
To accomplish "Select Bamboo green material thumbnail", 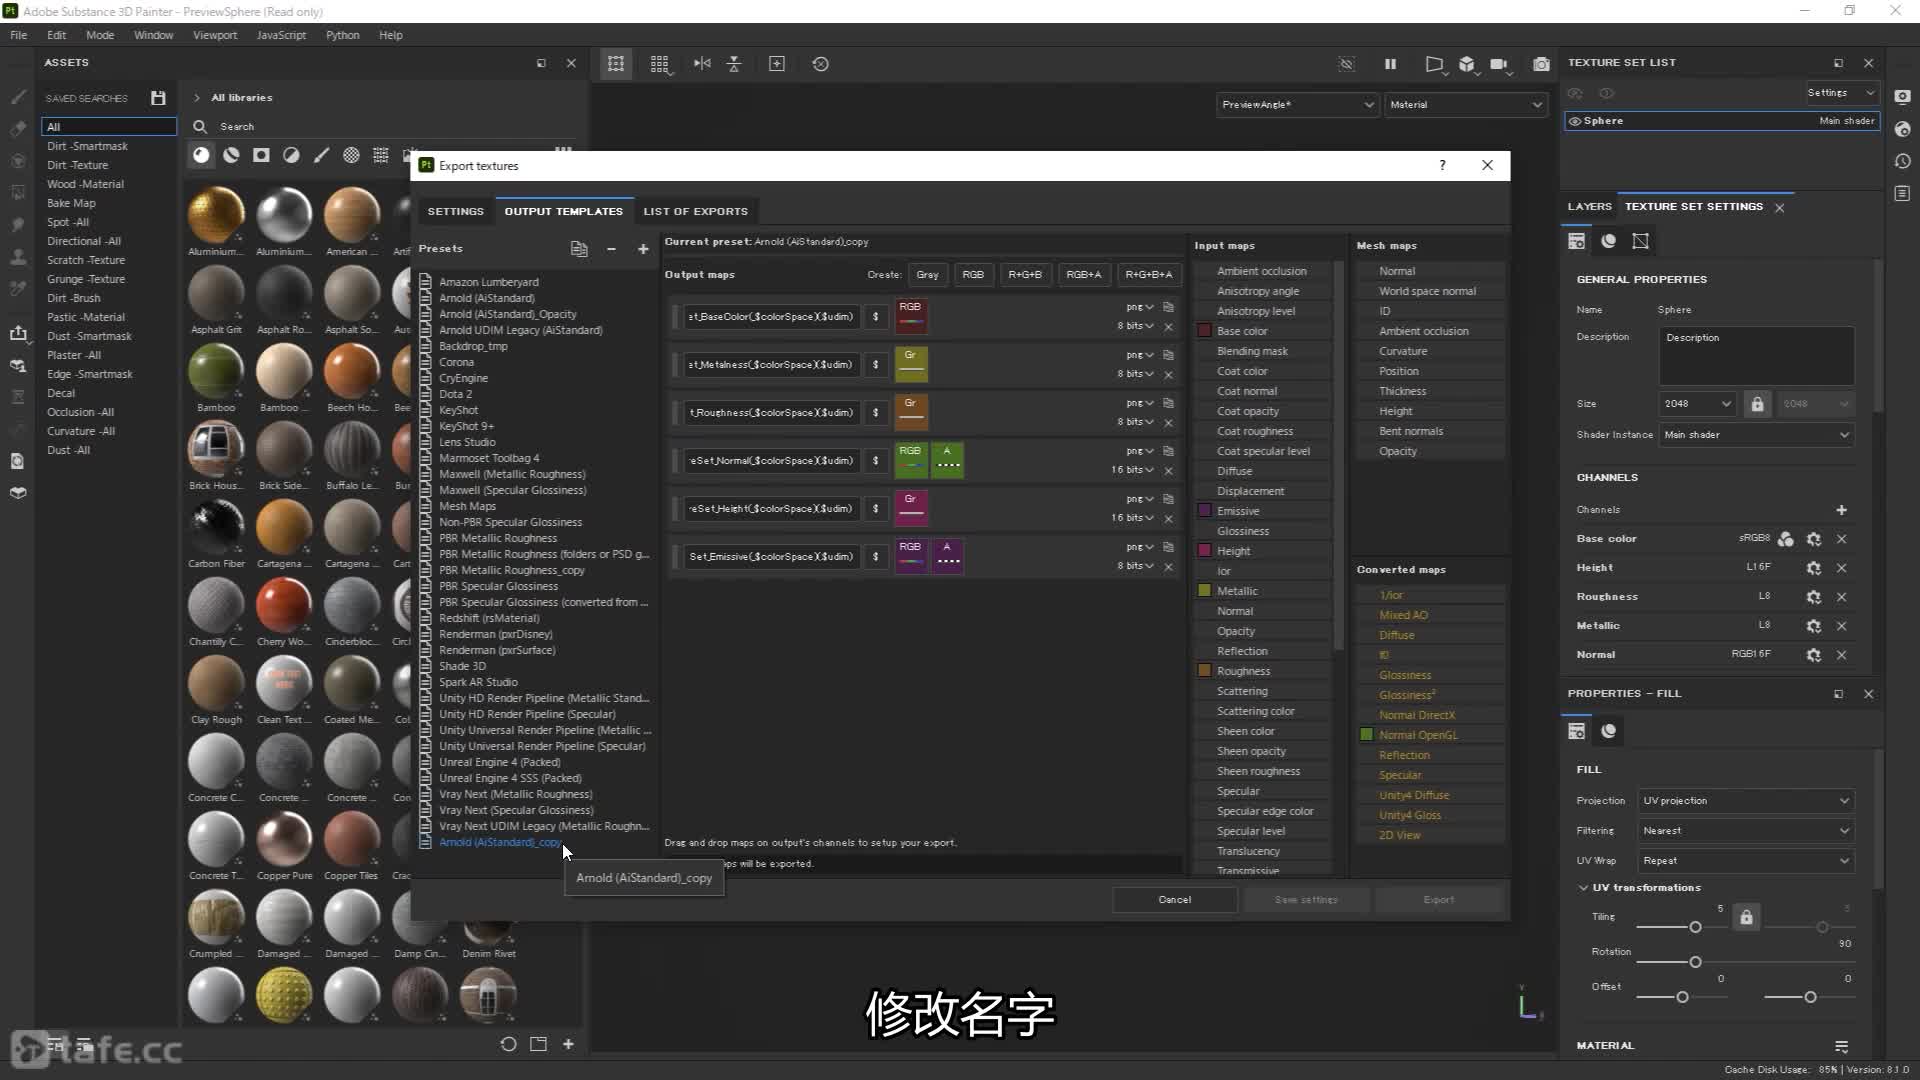I will pos(216,371).
